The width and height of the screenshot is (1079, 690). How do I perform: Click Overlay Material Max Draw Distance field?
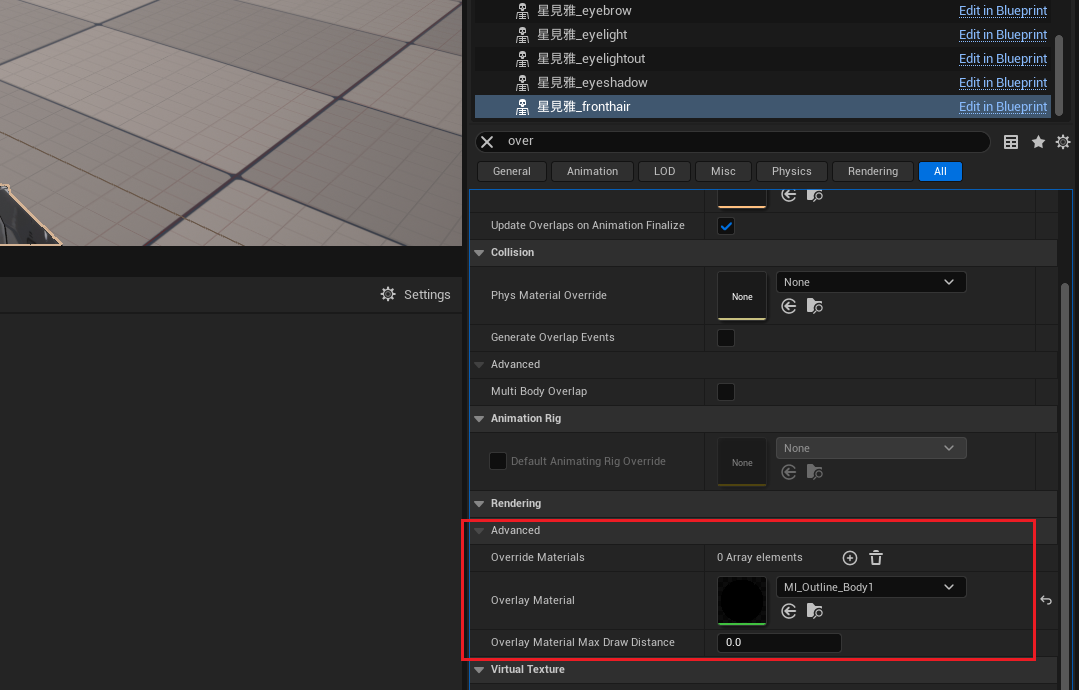tap(779, 642)
